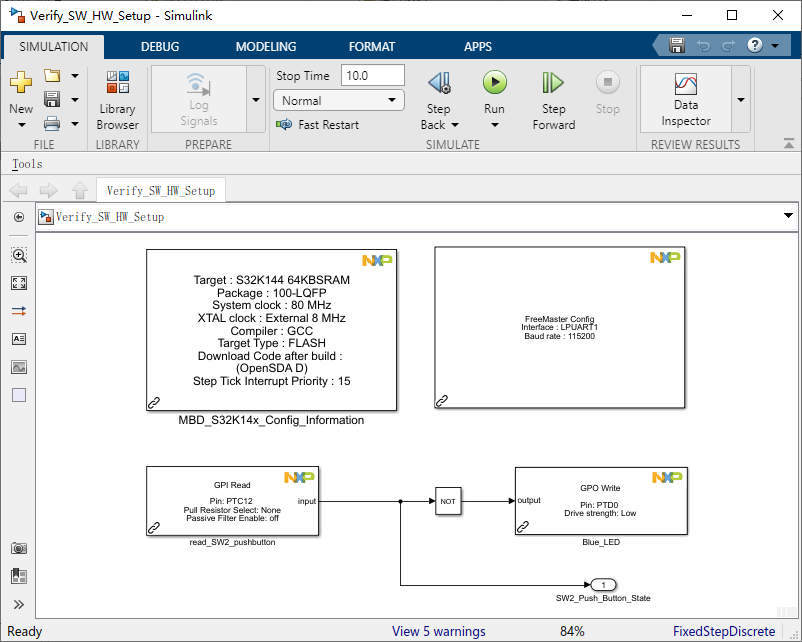Open the Data Inspector
The width and height of the screenshot is (802, 642).
click(x=686, y=99)
